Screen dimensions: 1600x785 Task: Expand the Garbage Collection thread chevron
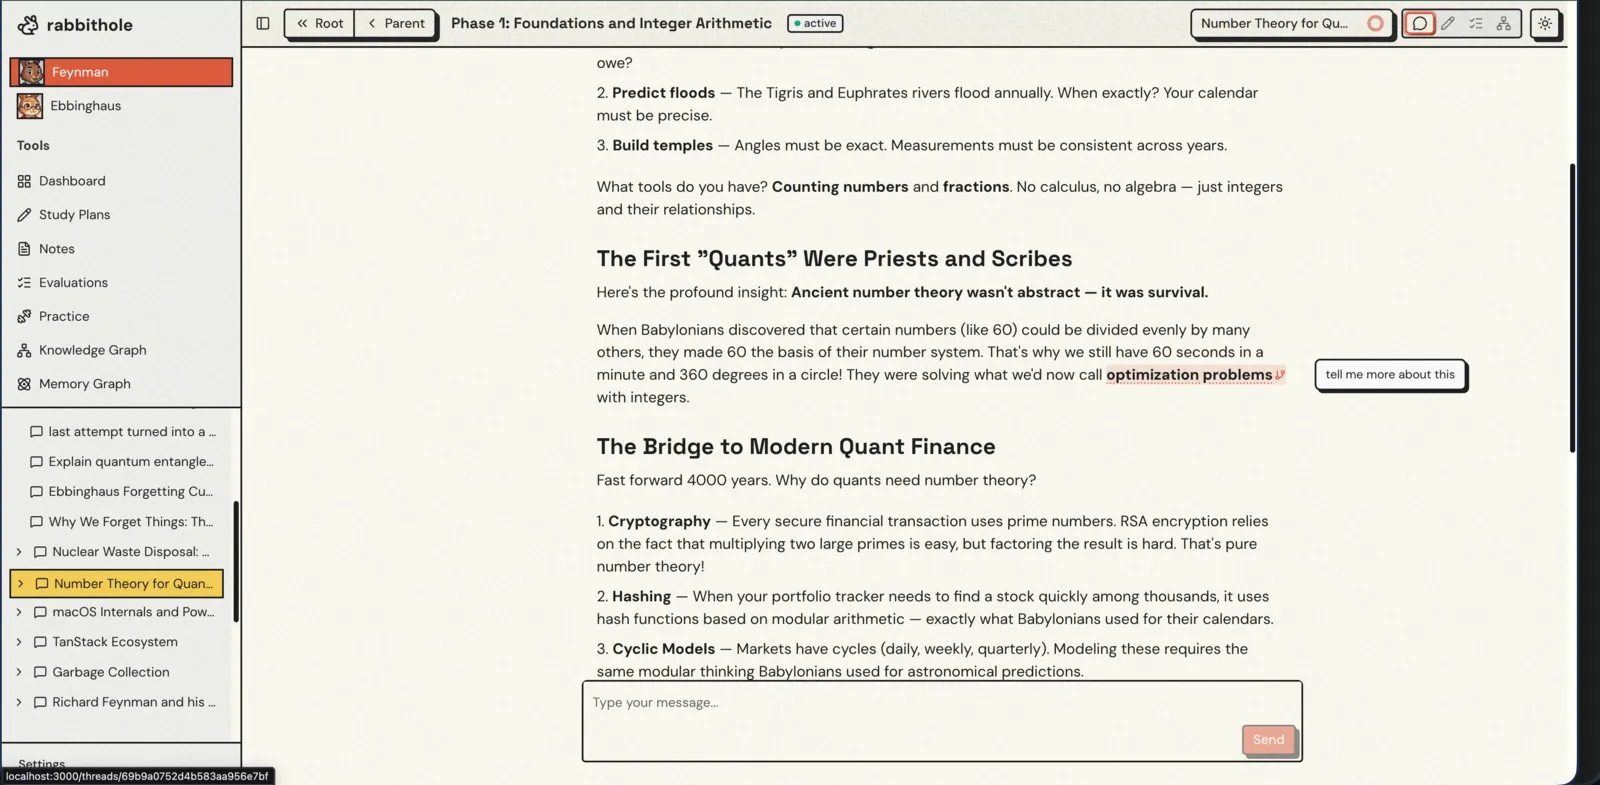pos(19,672)
